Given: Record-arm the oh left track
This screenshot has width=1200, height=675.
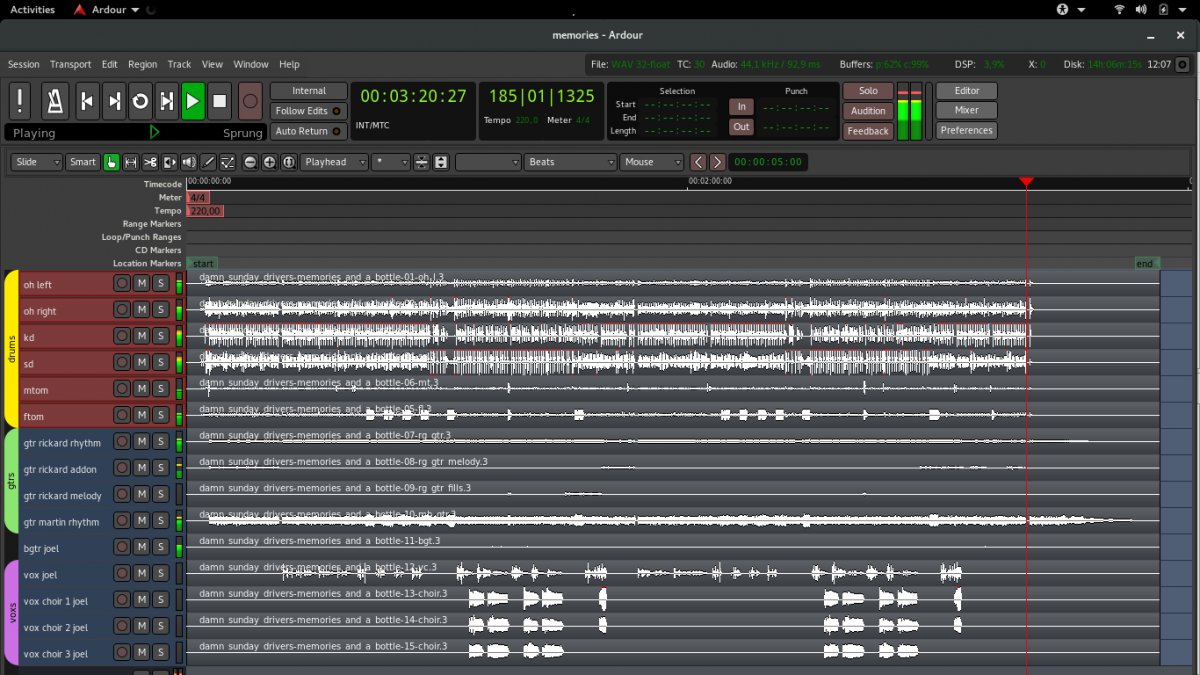Looking at the screenshot, I should (x=122, y=283).
